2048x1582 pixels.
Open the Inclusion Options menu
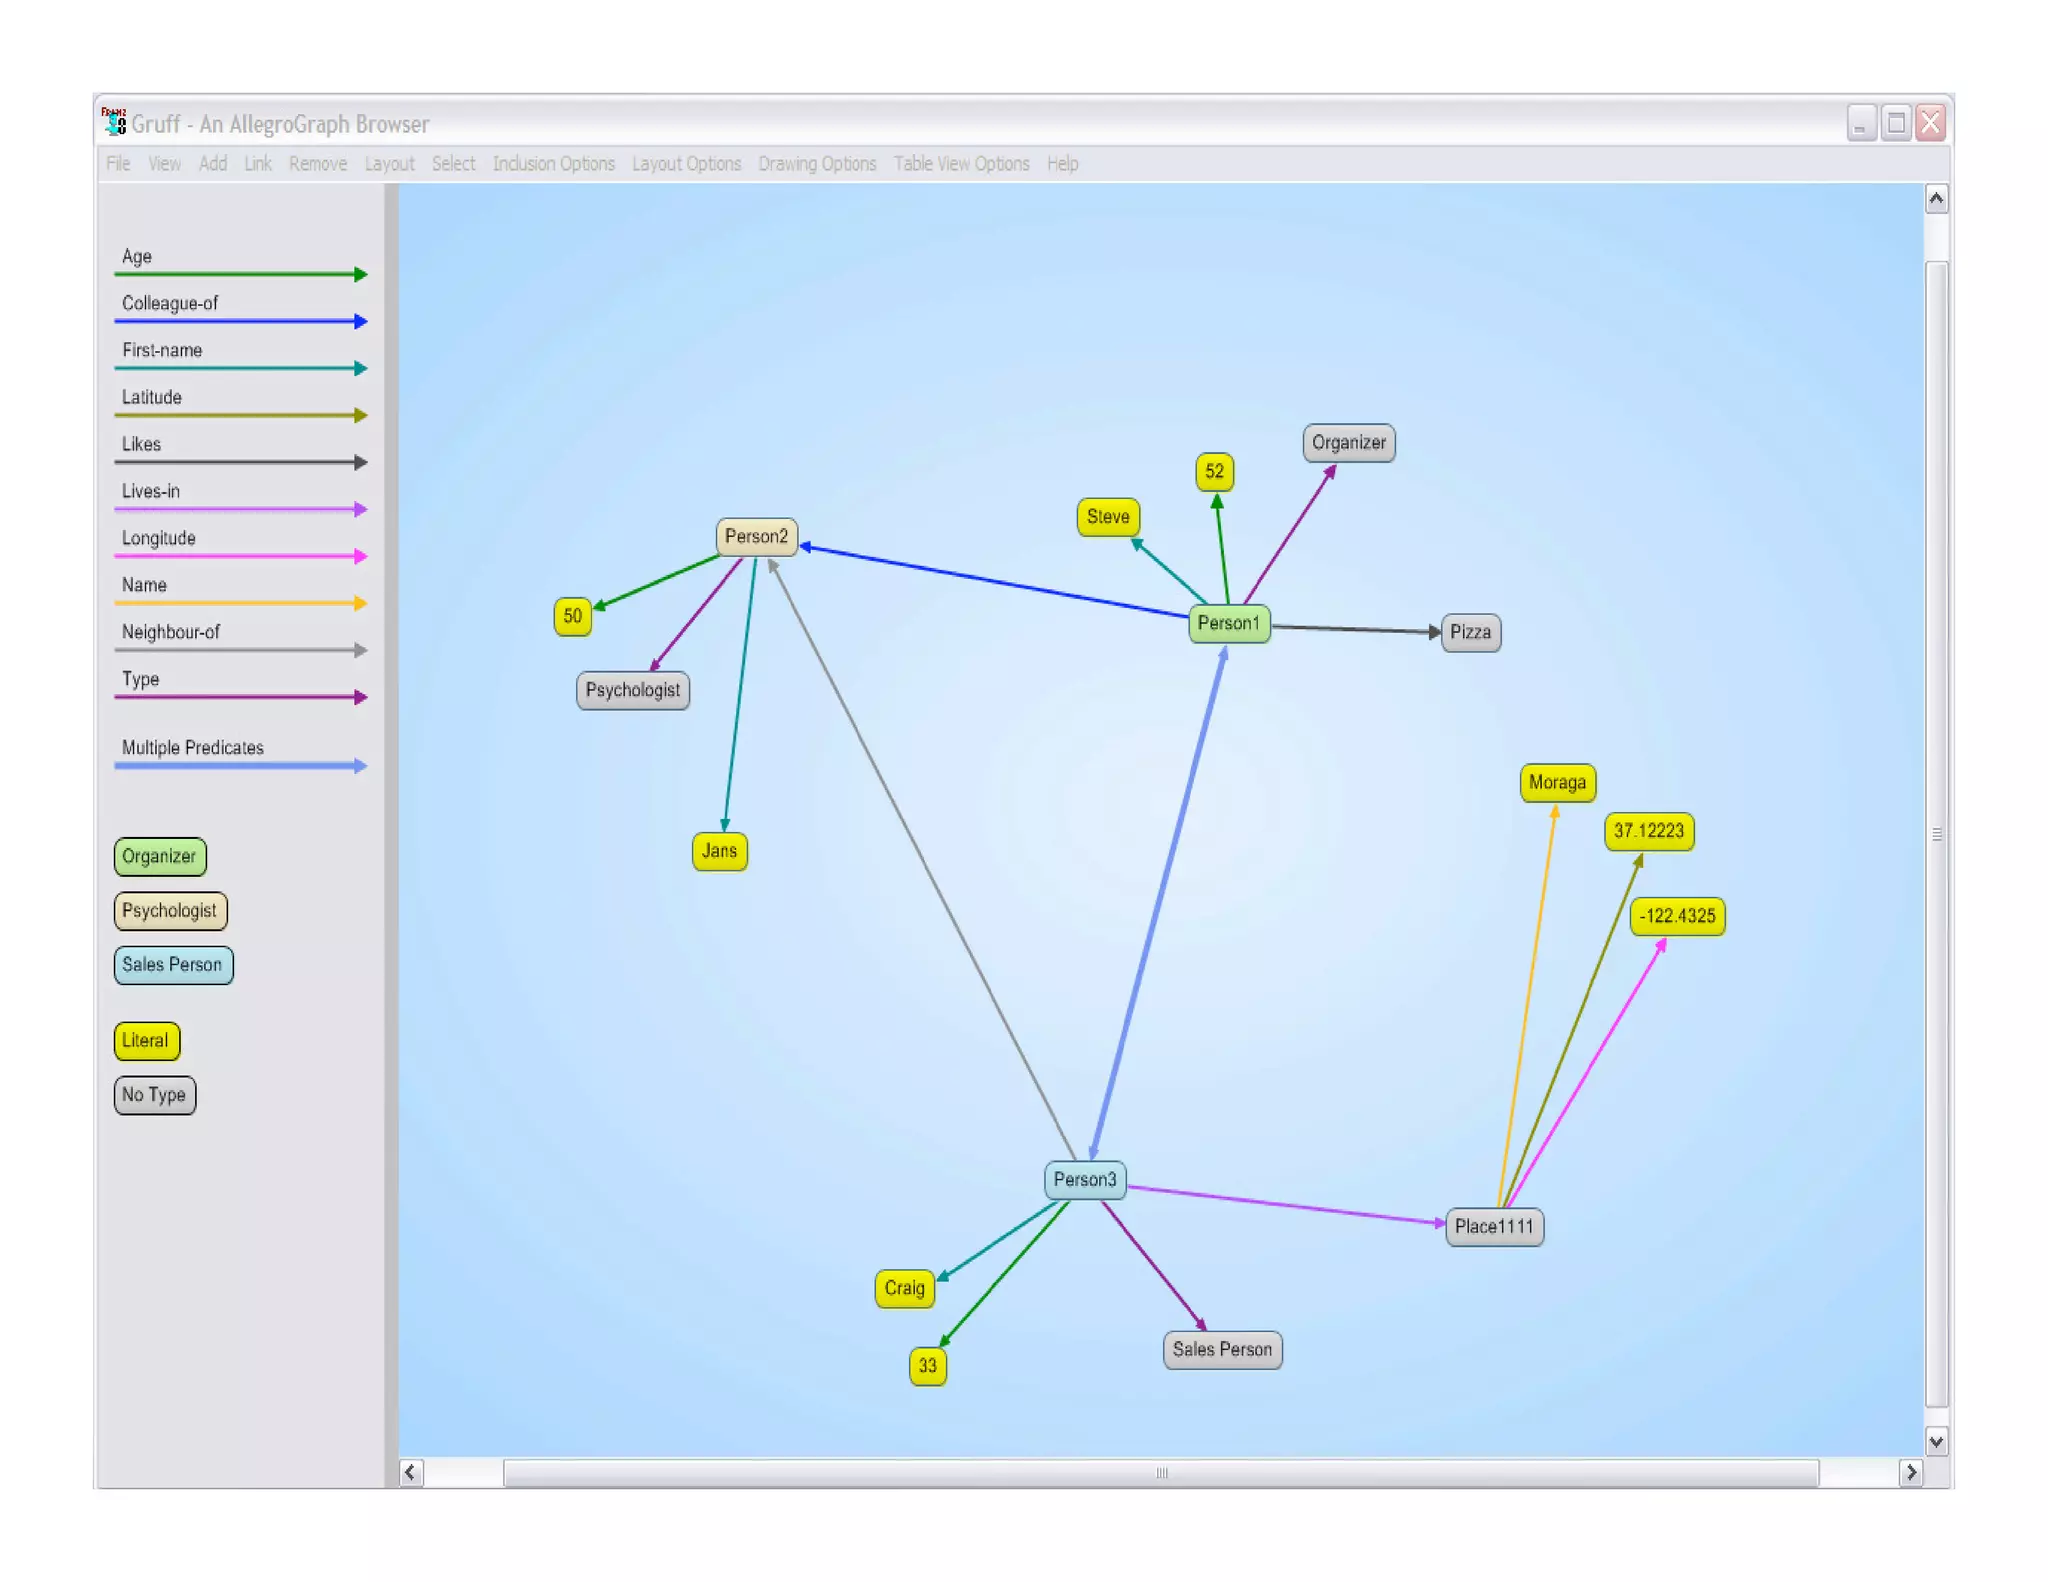click(x=553, y=164)
